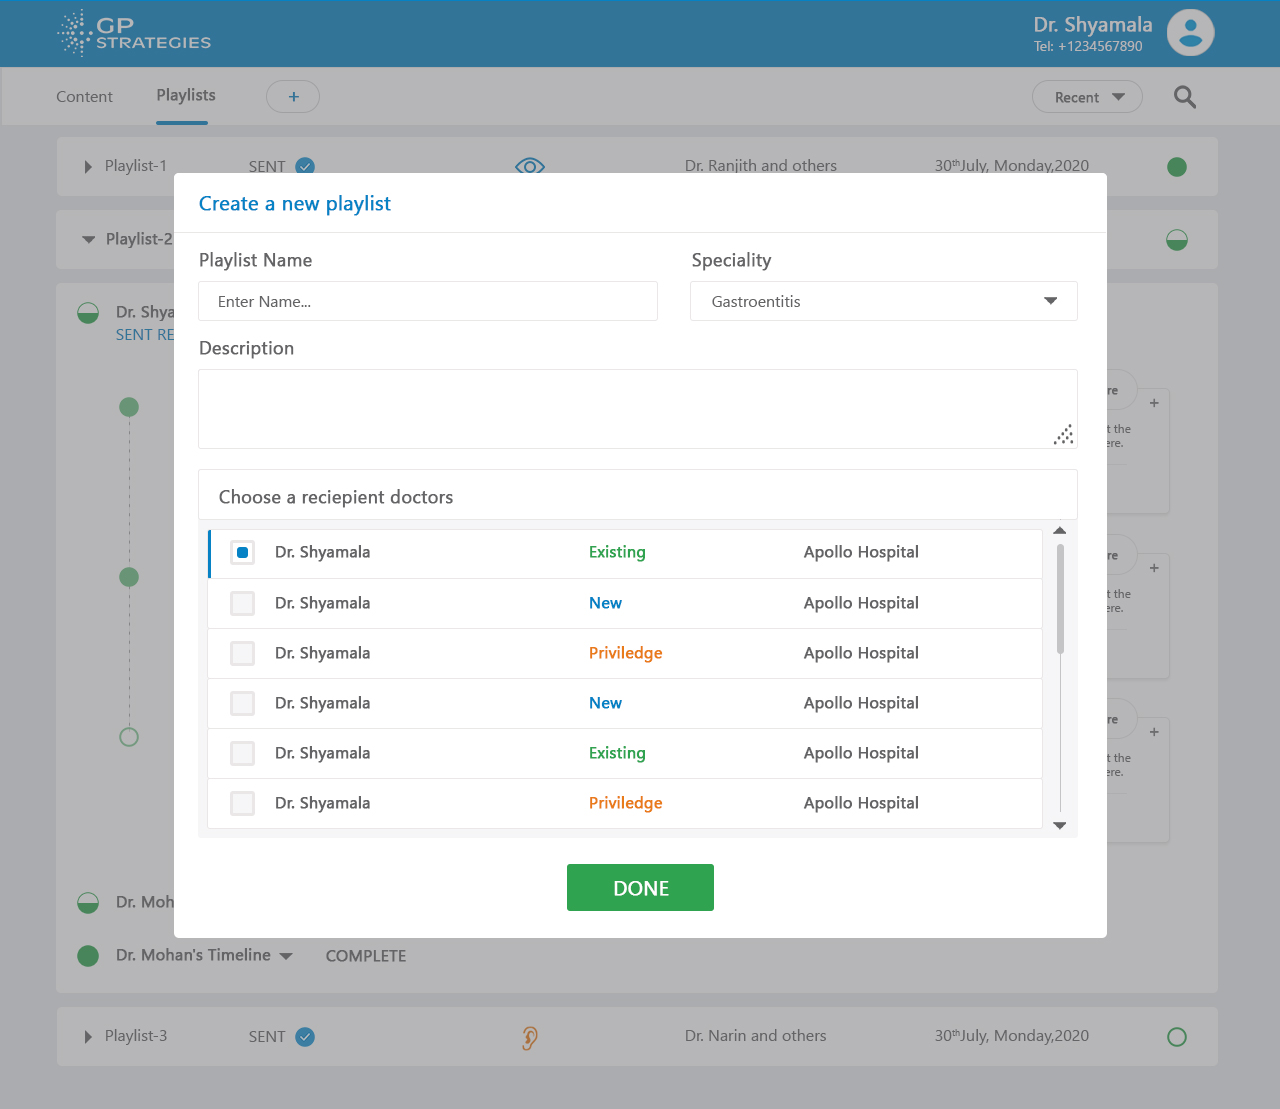Expand the Playlist-3 row arrow
This screenshot has height=1109, width=1280.
coord(88,1037)
